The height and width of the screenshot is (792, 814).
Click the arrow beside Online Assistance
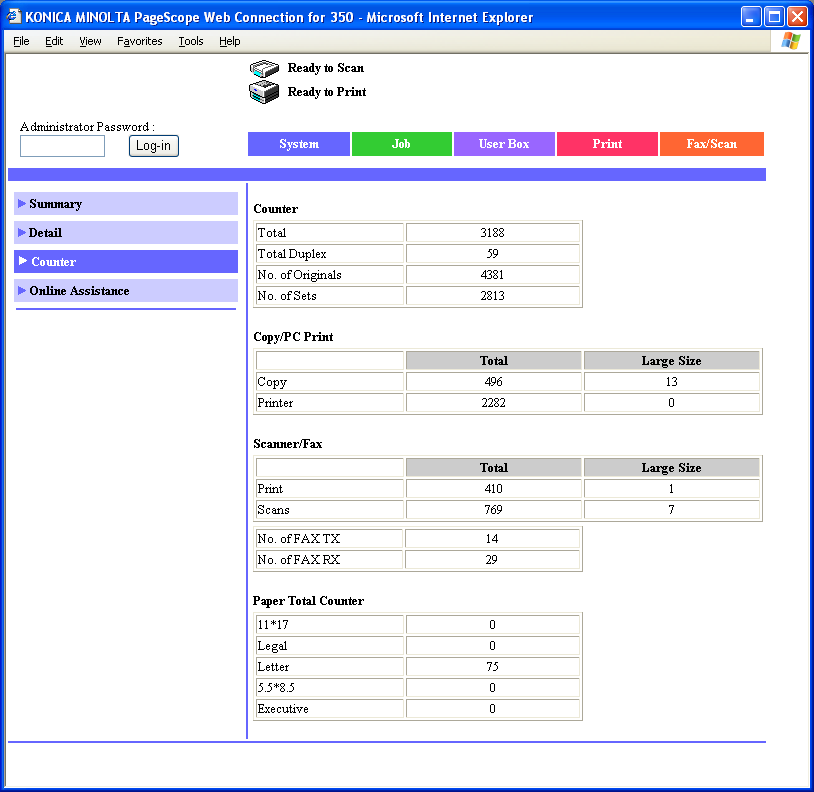point(22,291)
